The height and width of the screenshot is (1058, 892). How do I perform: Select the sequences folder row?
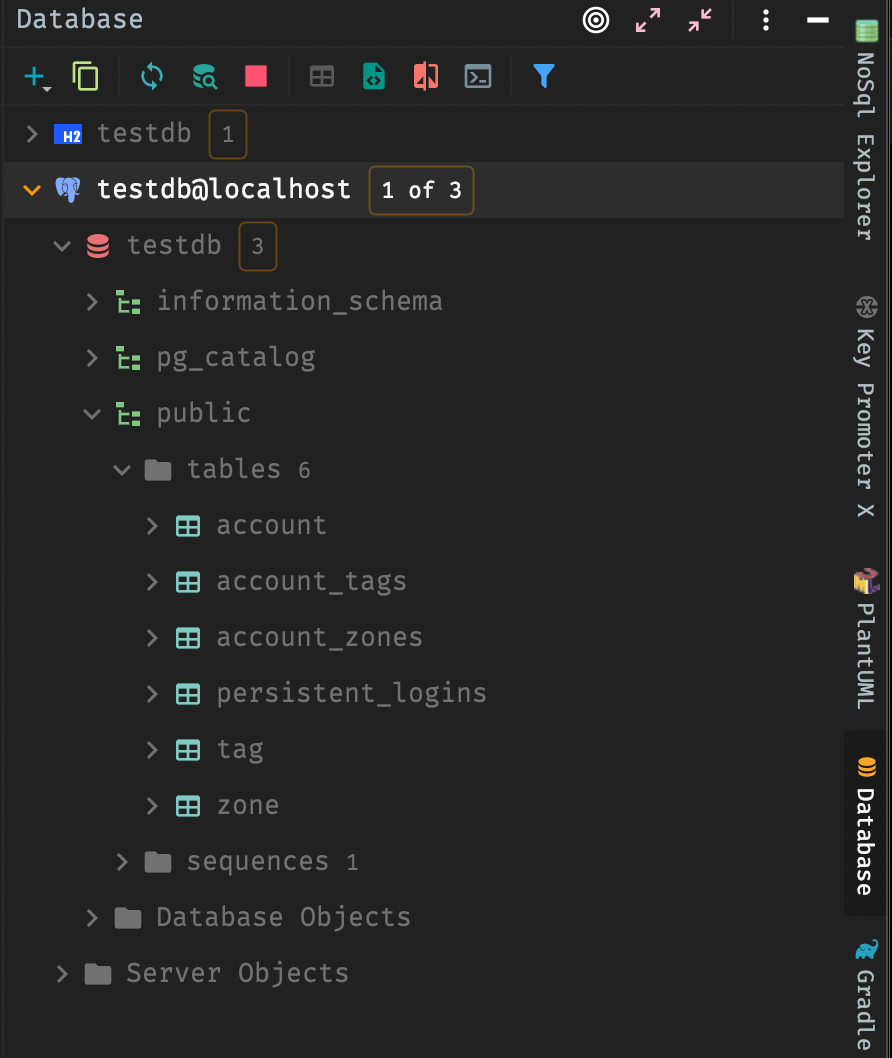click(x=424, y=862)
